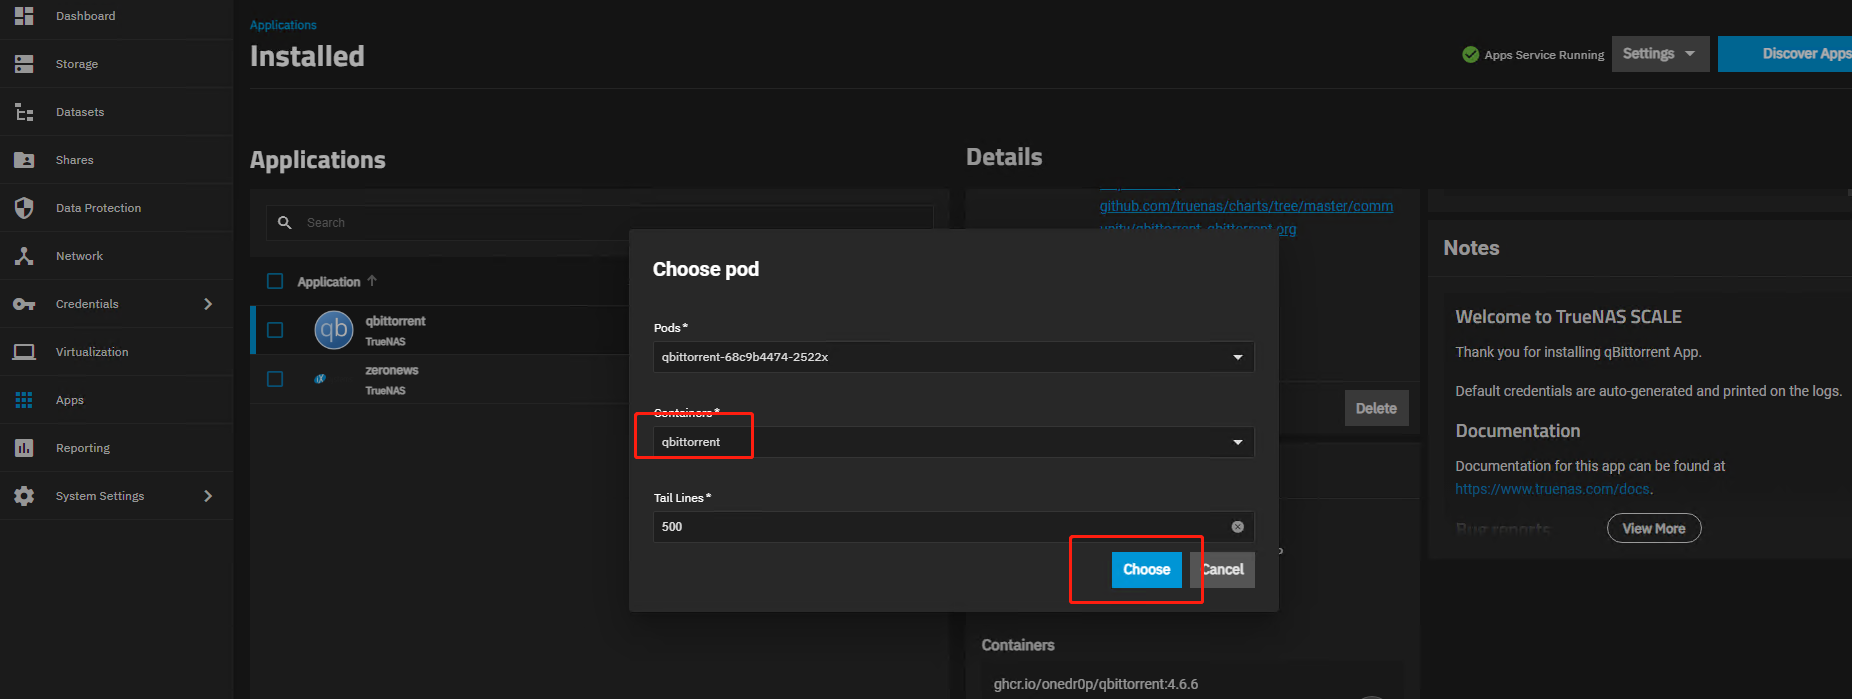Check the qbittorrent row checkbox
Screen dimensions: 1852x699
(275, 330)
